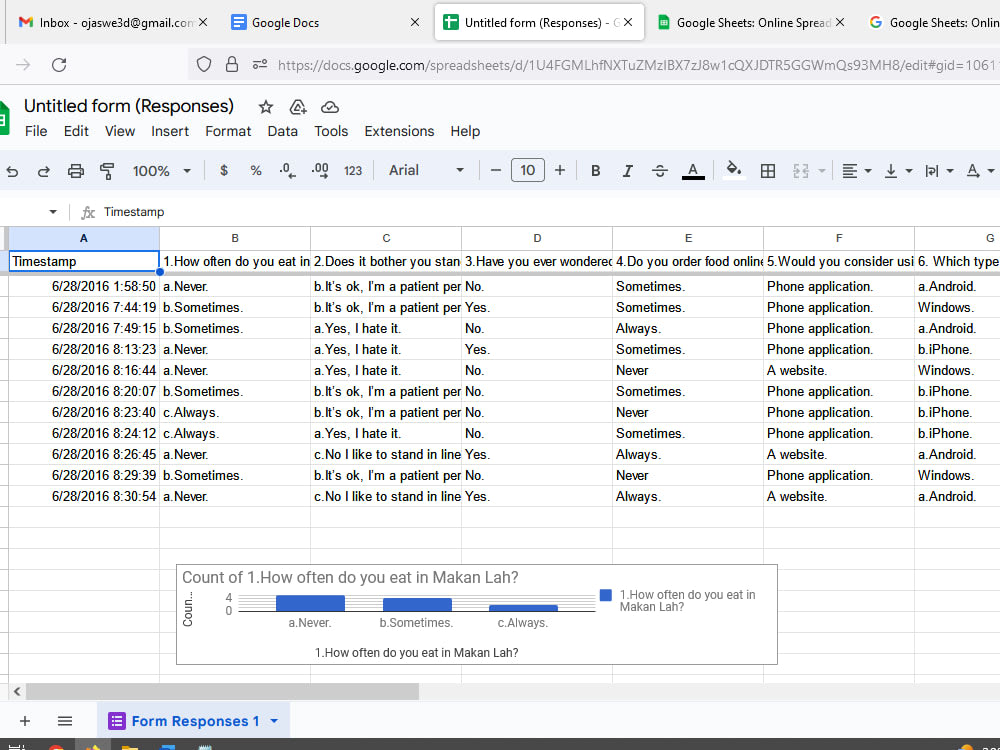The image size is (1000, 750).
Task: Open the Extensions menu
Action: [399, 131]
